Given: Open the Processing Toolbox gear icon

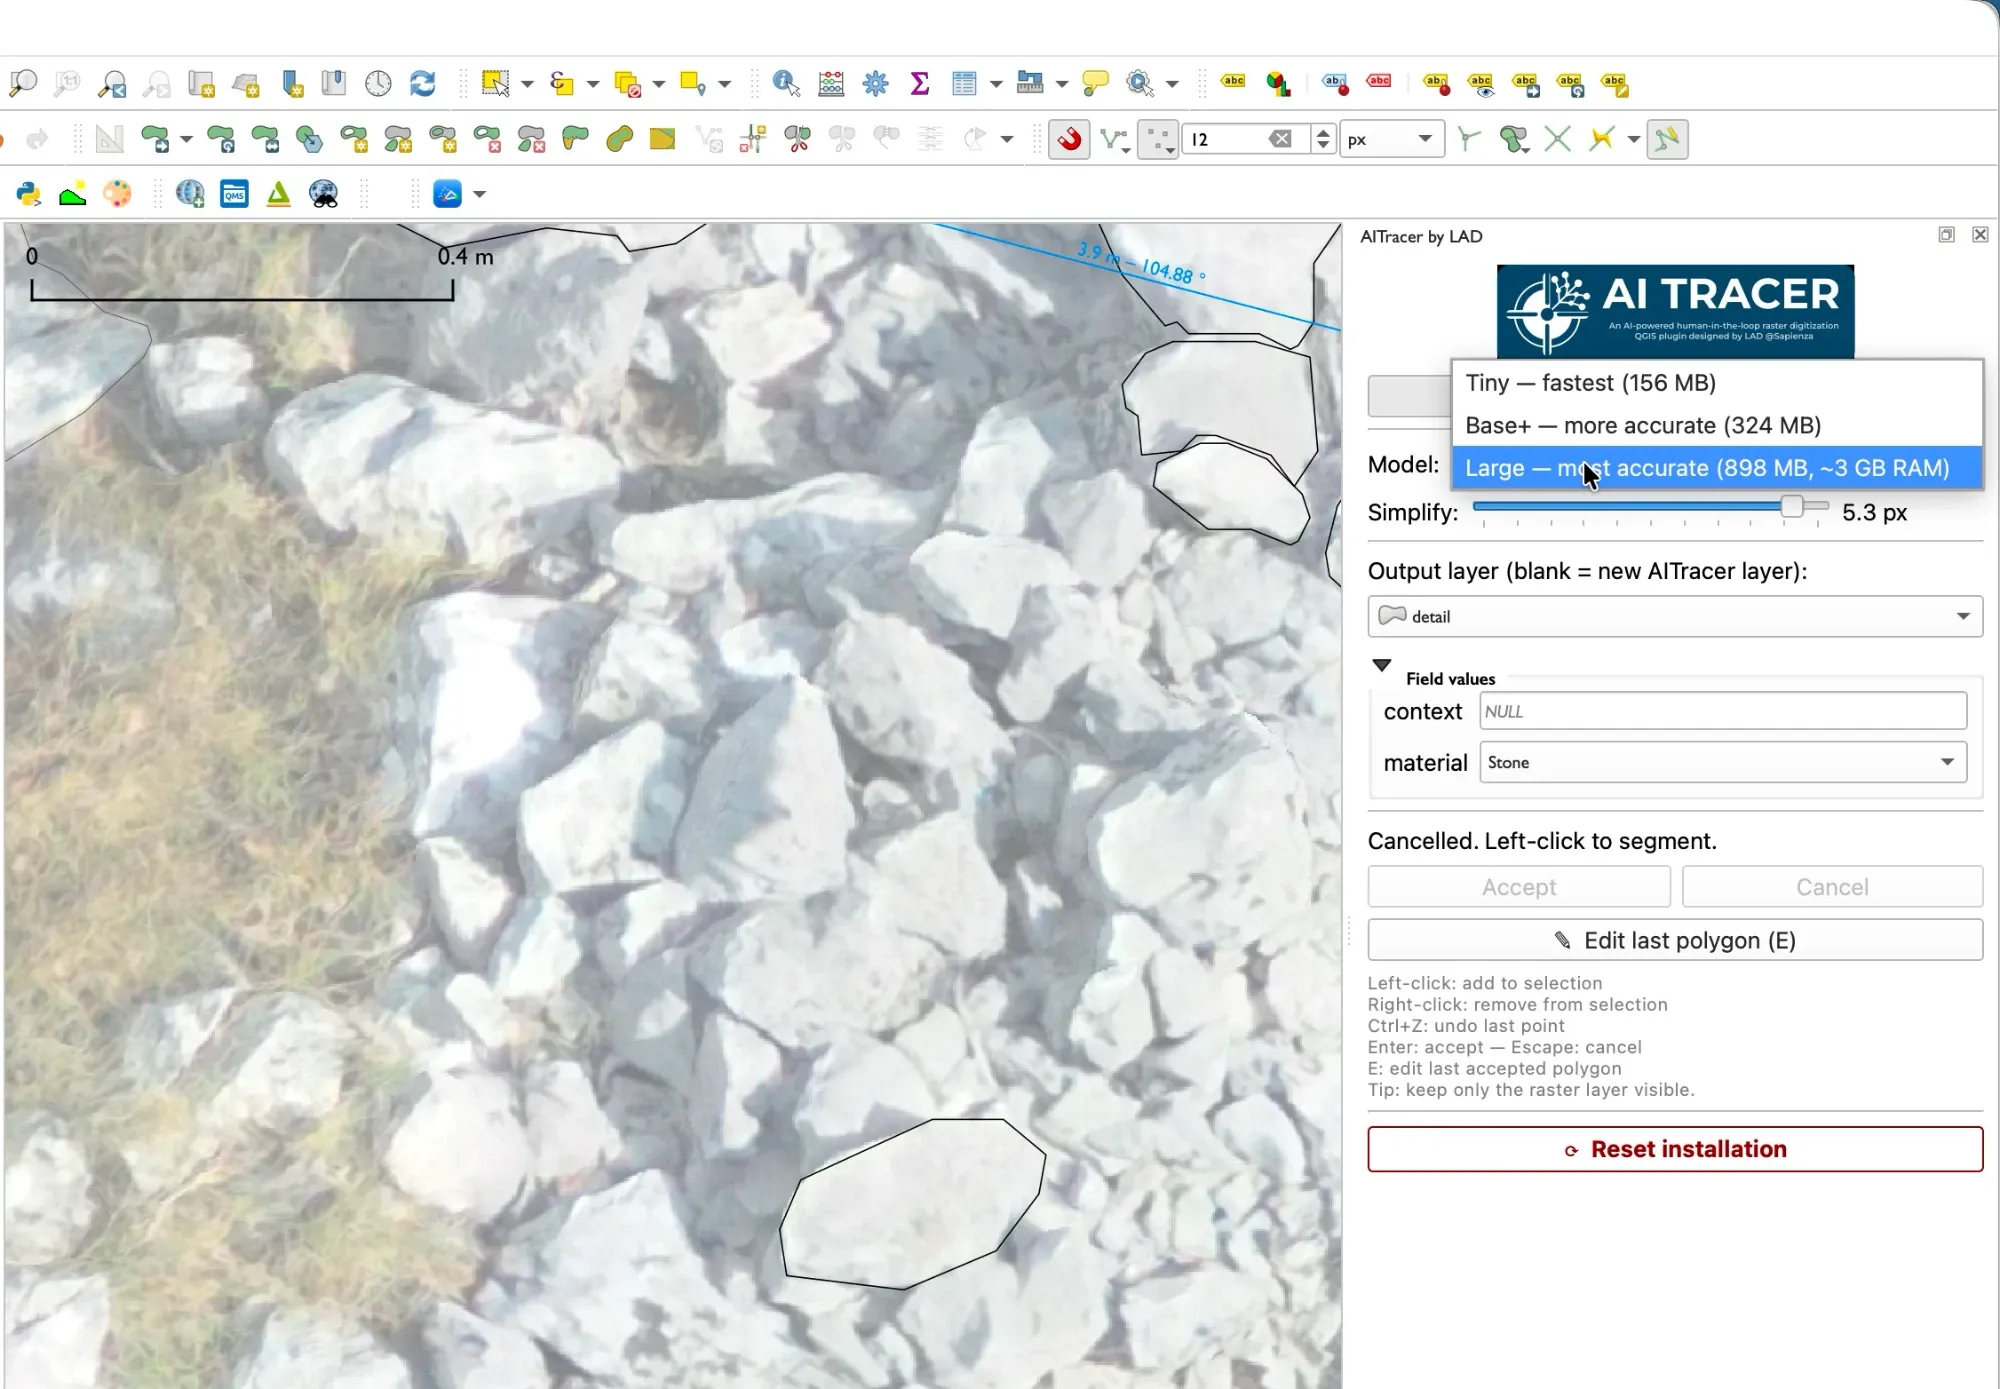Looking at the screenshot, I should 875,83.
